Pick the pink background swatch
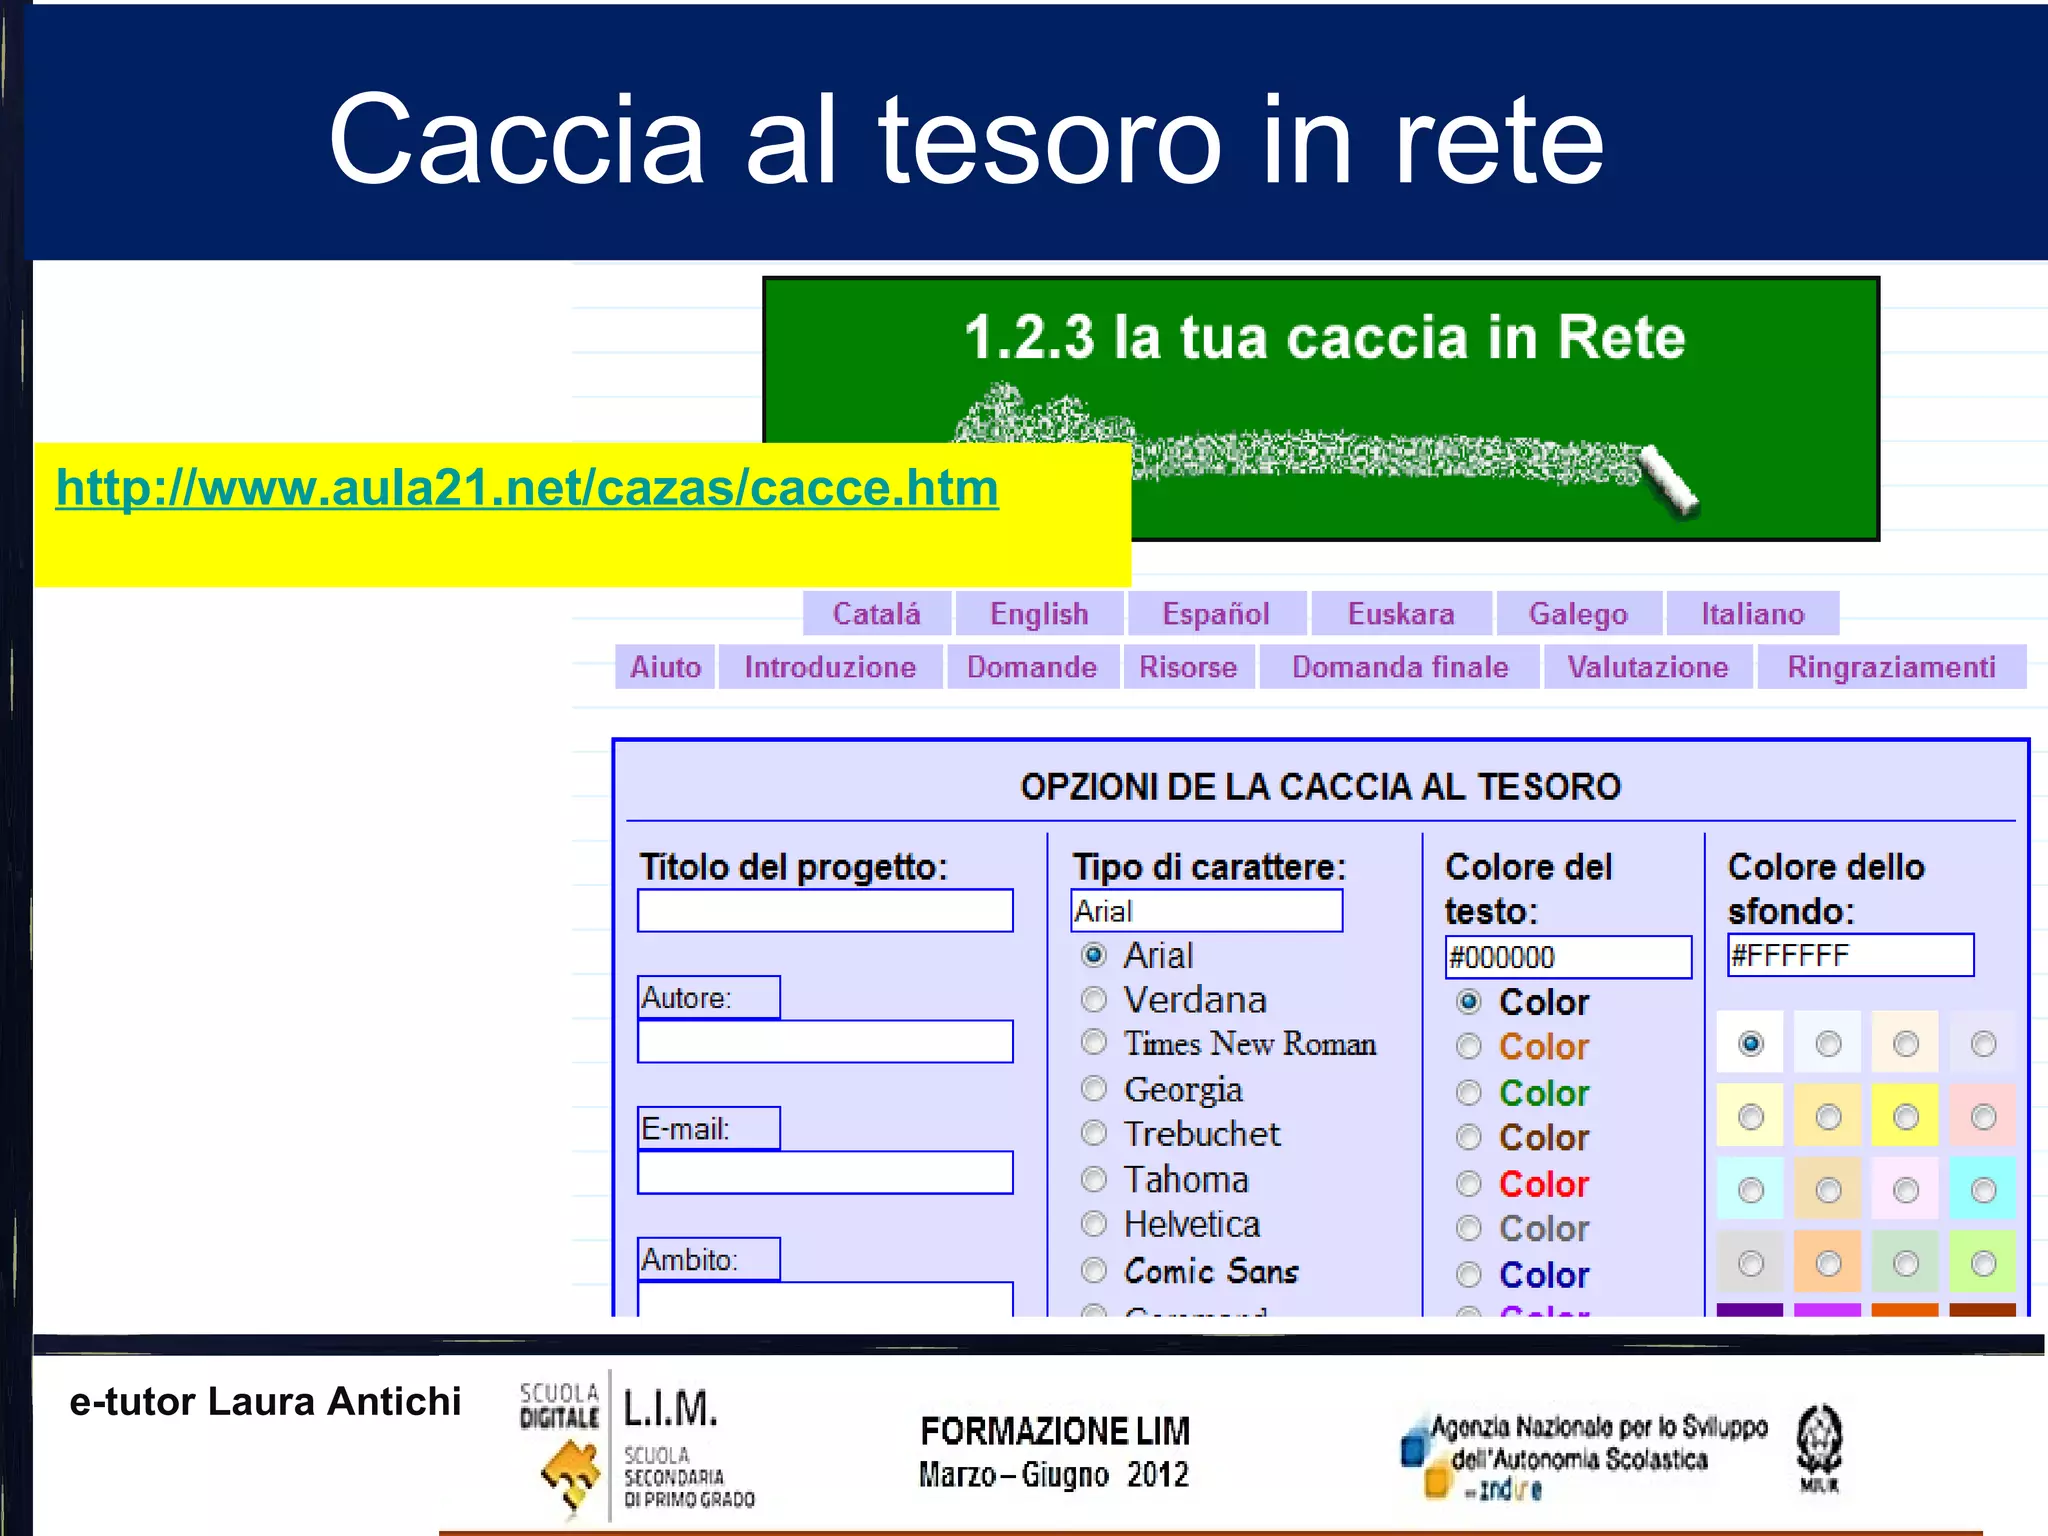 click(1983, 1116)
